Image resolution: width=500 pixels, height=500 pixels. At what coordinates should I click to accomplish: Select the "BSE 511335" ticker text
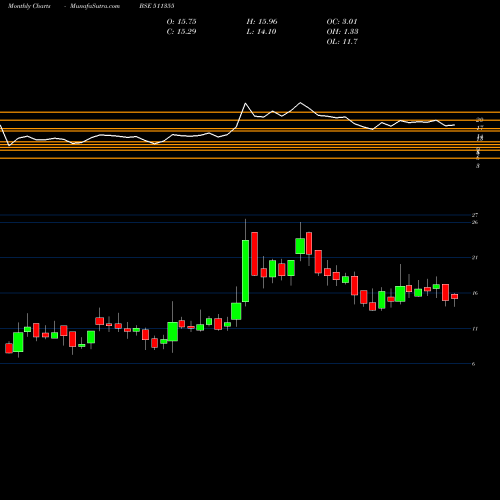point(157,6)
